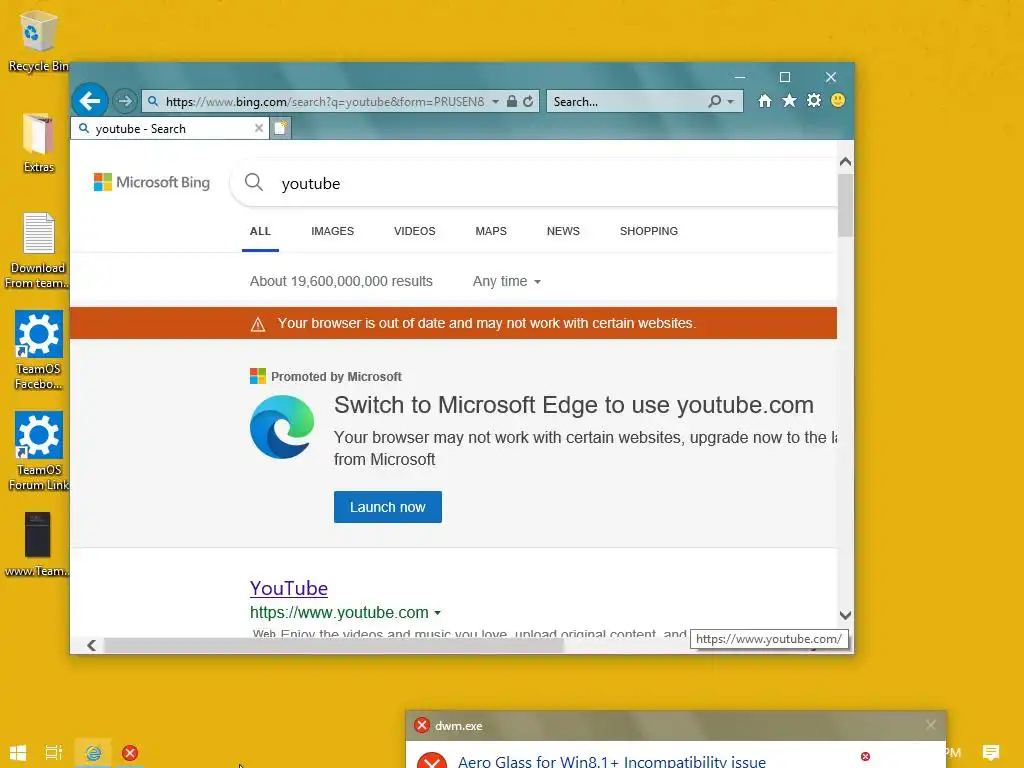Switch to the IMAGES tab
1024x768 pixels.
[x=332, y=231]
